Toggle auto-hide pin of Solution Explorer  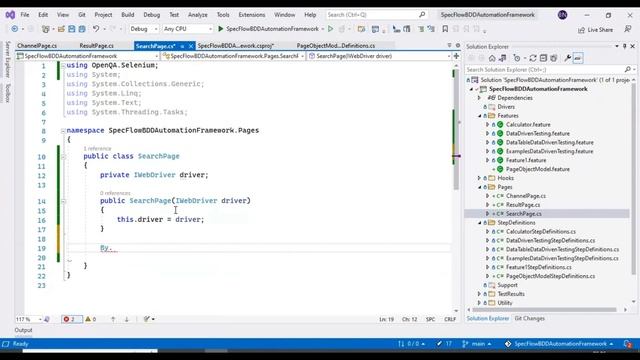(624, 47)
